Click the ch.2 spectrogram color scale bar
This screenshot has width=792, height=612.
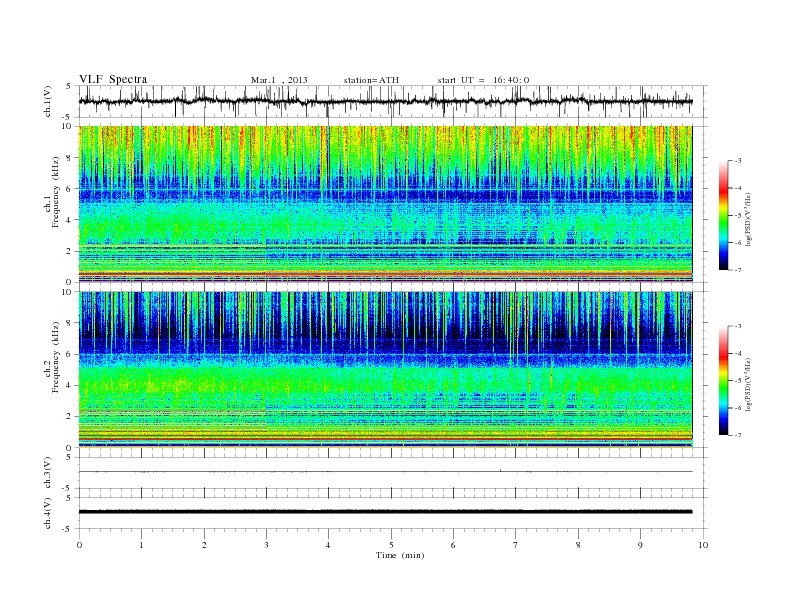tap(723, 381)
